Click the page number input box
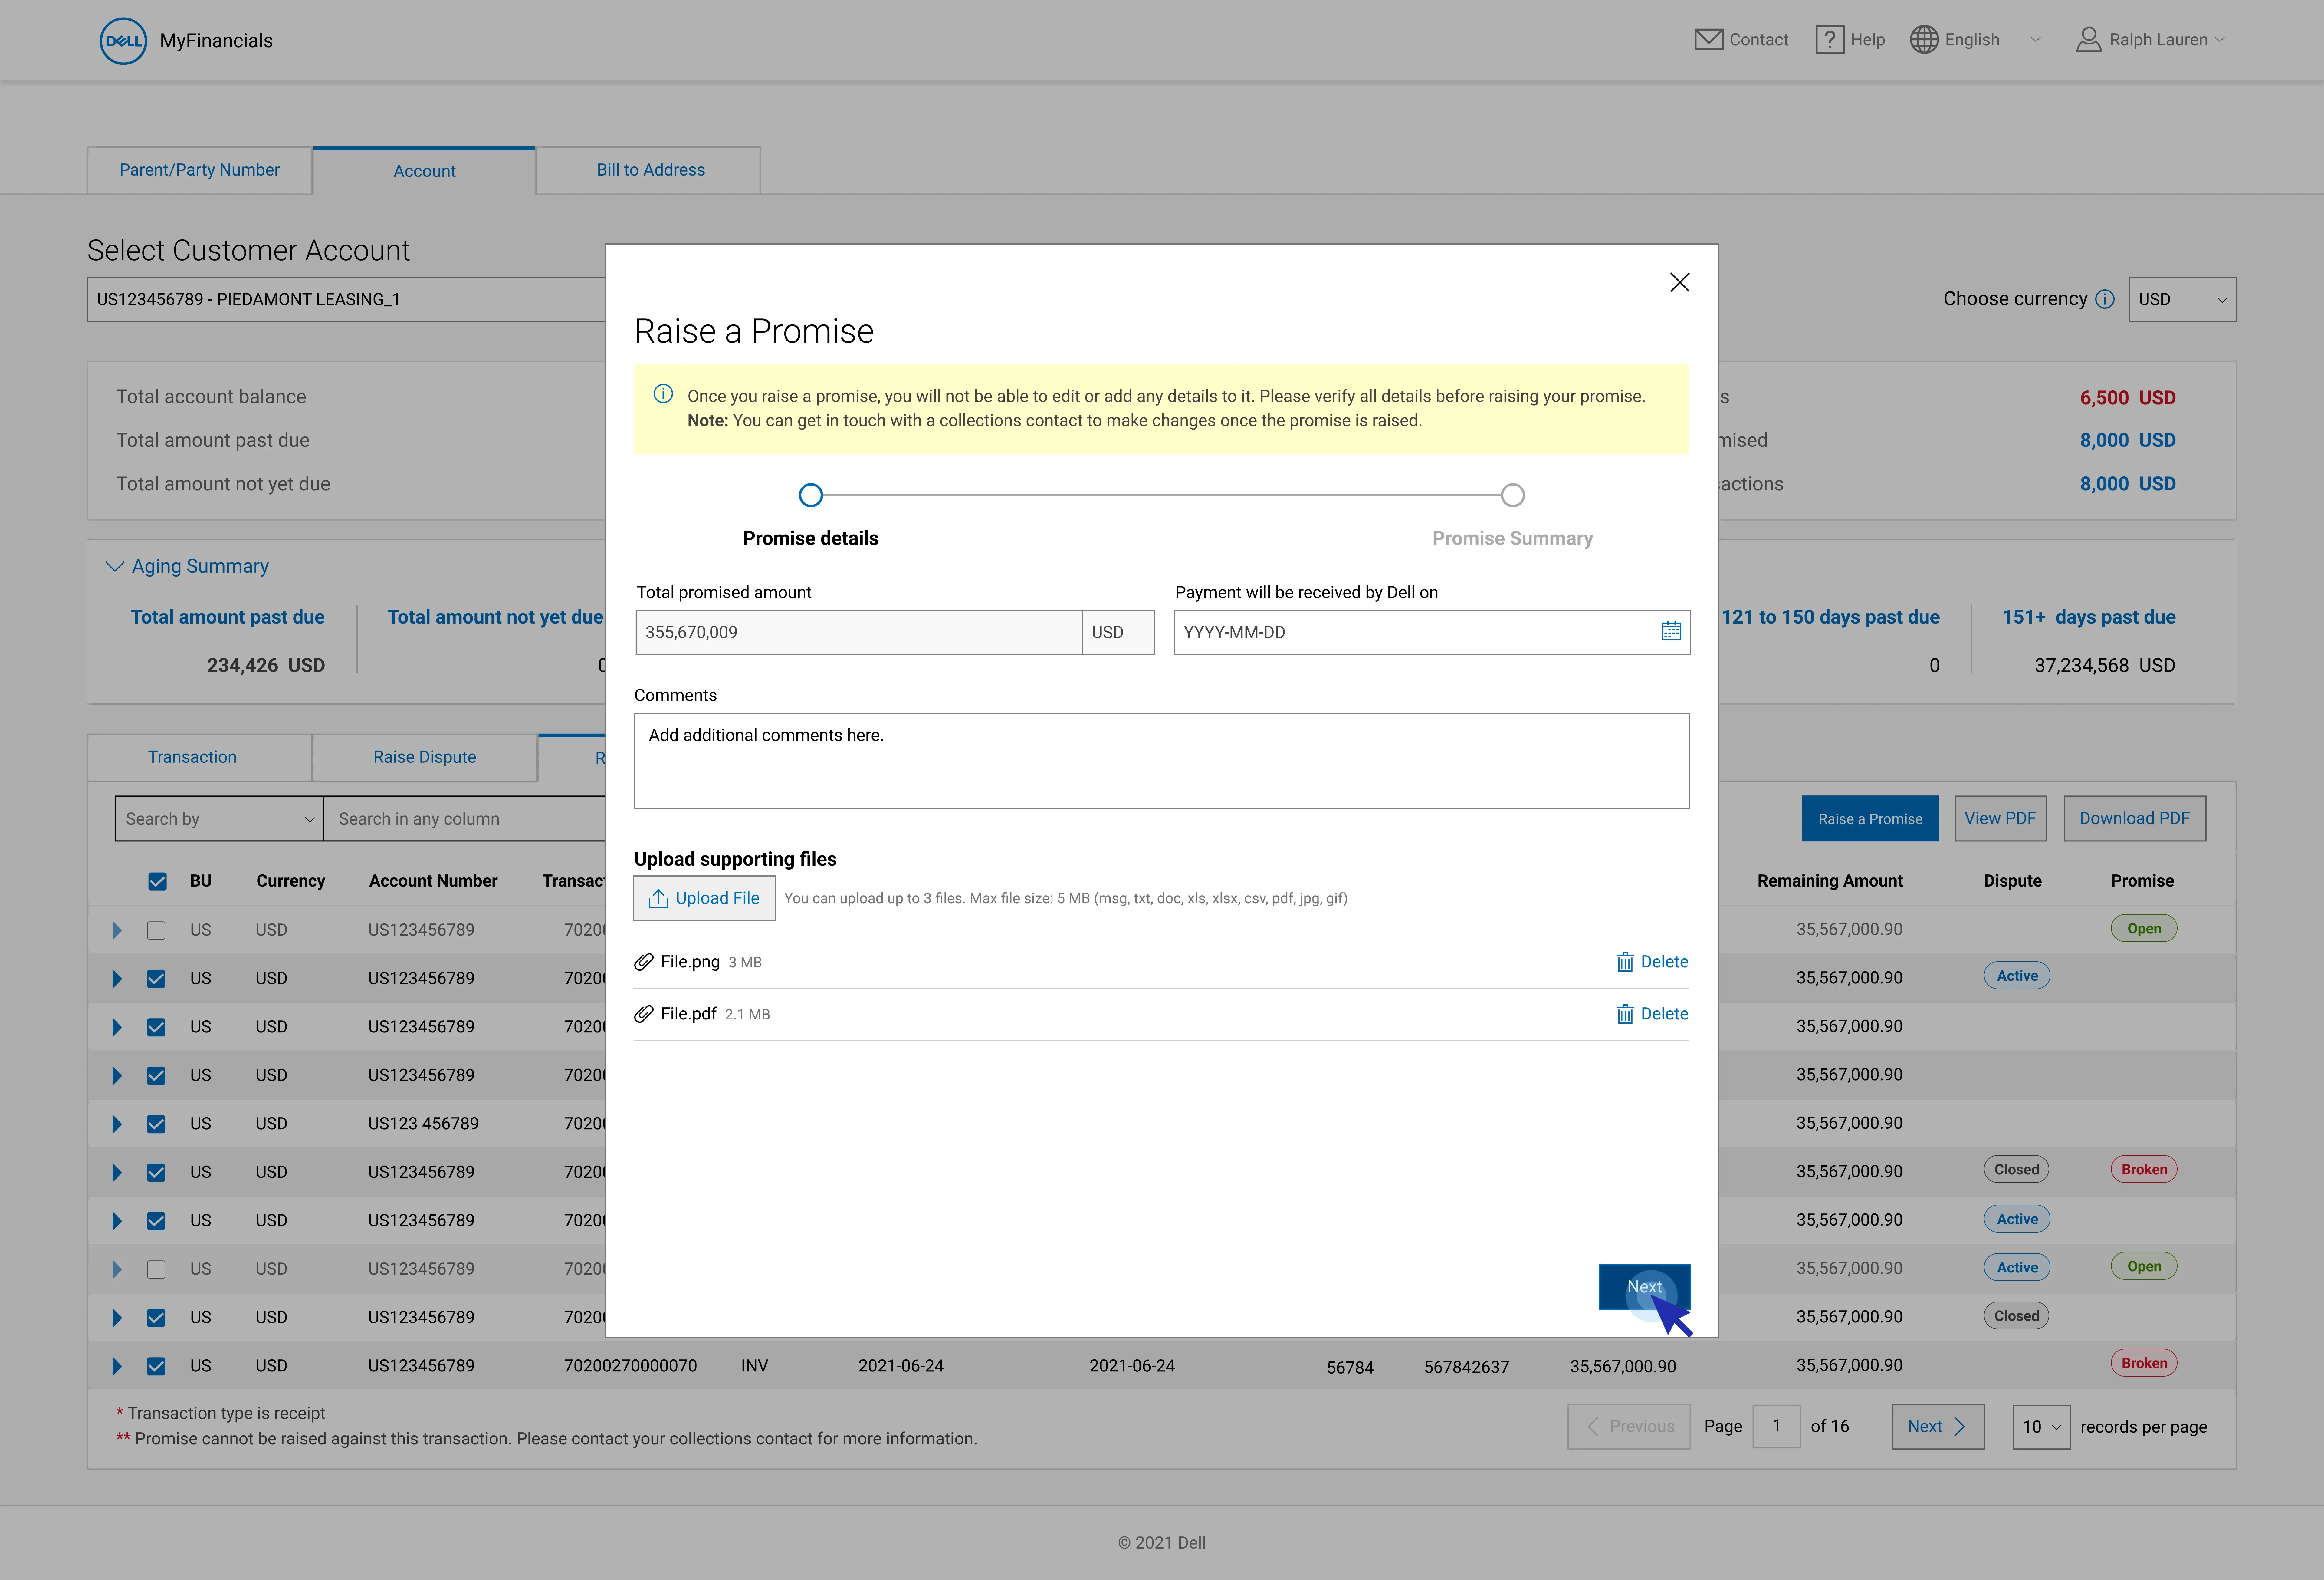Viewport: 2324px width, 1580px height. point(1776,1427)
